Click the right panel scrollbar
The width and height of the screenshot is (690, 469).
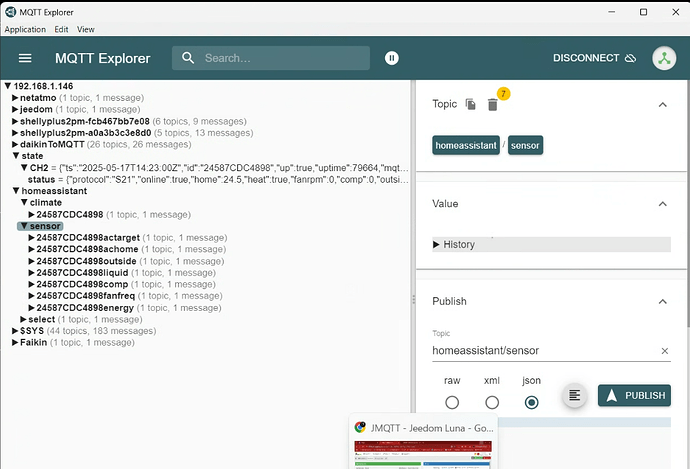tap(688, 202)
